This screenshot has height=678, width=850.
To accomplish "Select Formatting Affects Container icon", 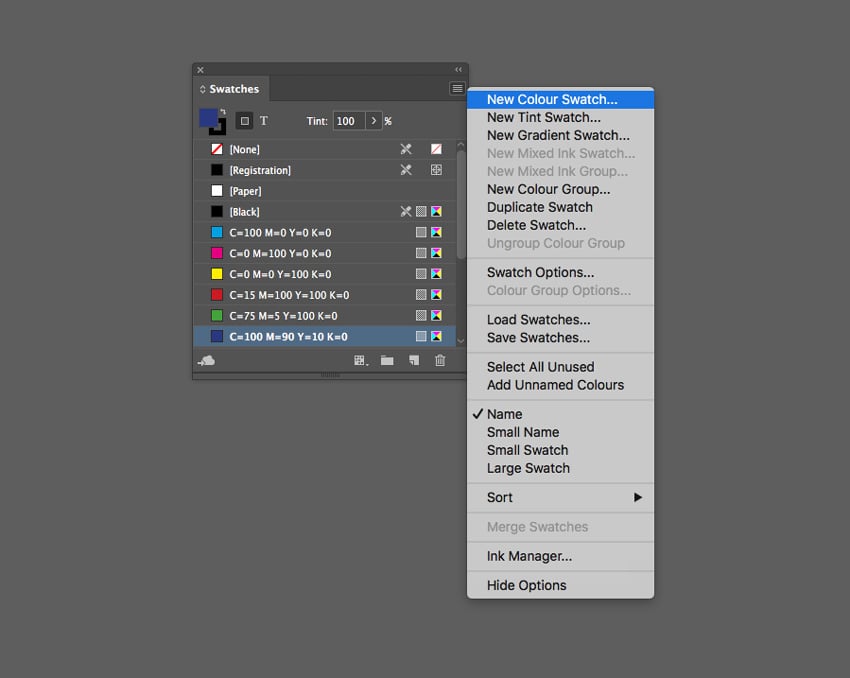I will click(245, 119).
